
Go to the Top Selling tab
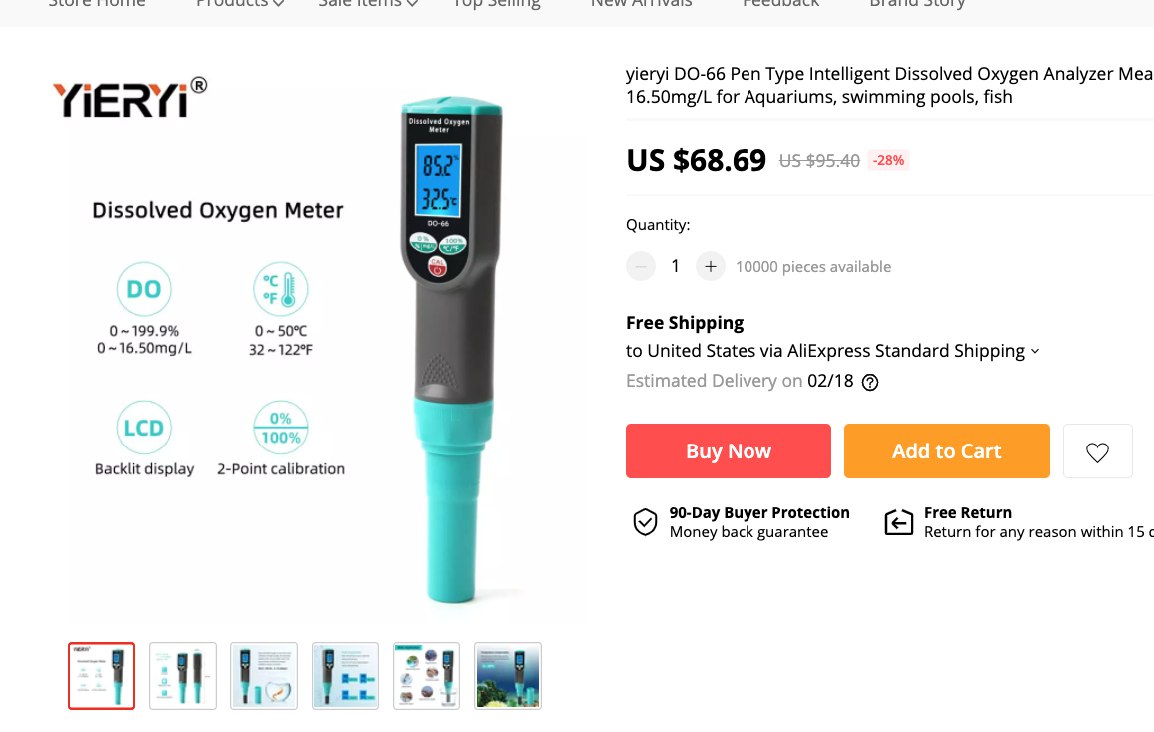[x=497, y=4]
